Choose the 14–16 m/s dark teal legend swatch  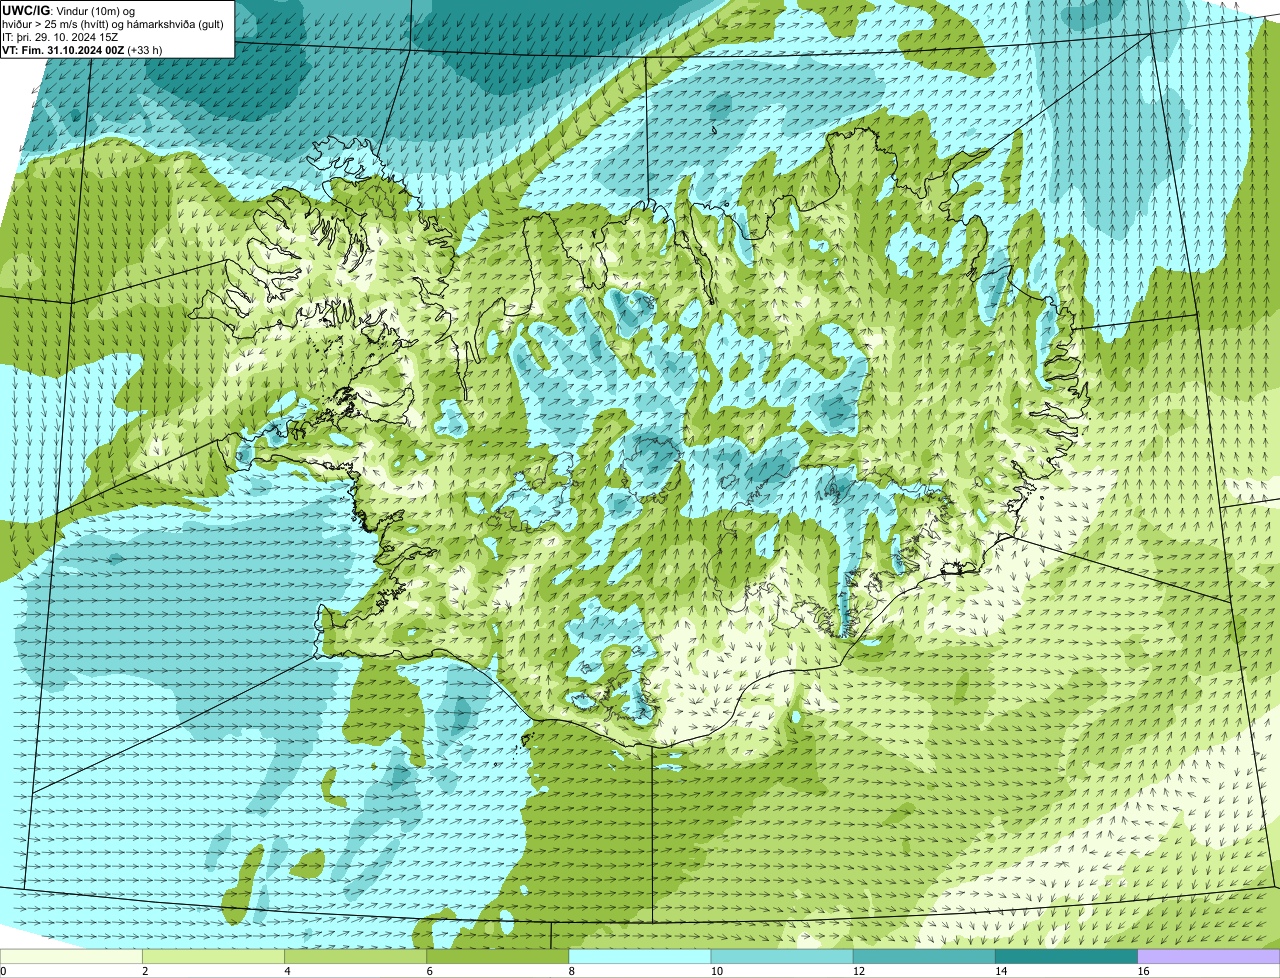pyautogui.click(x=1066, y=956)
